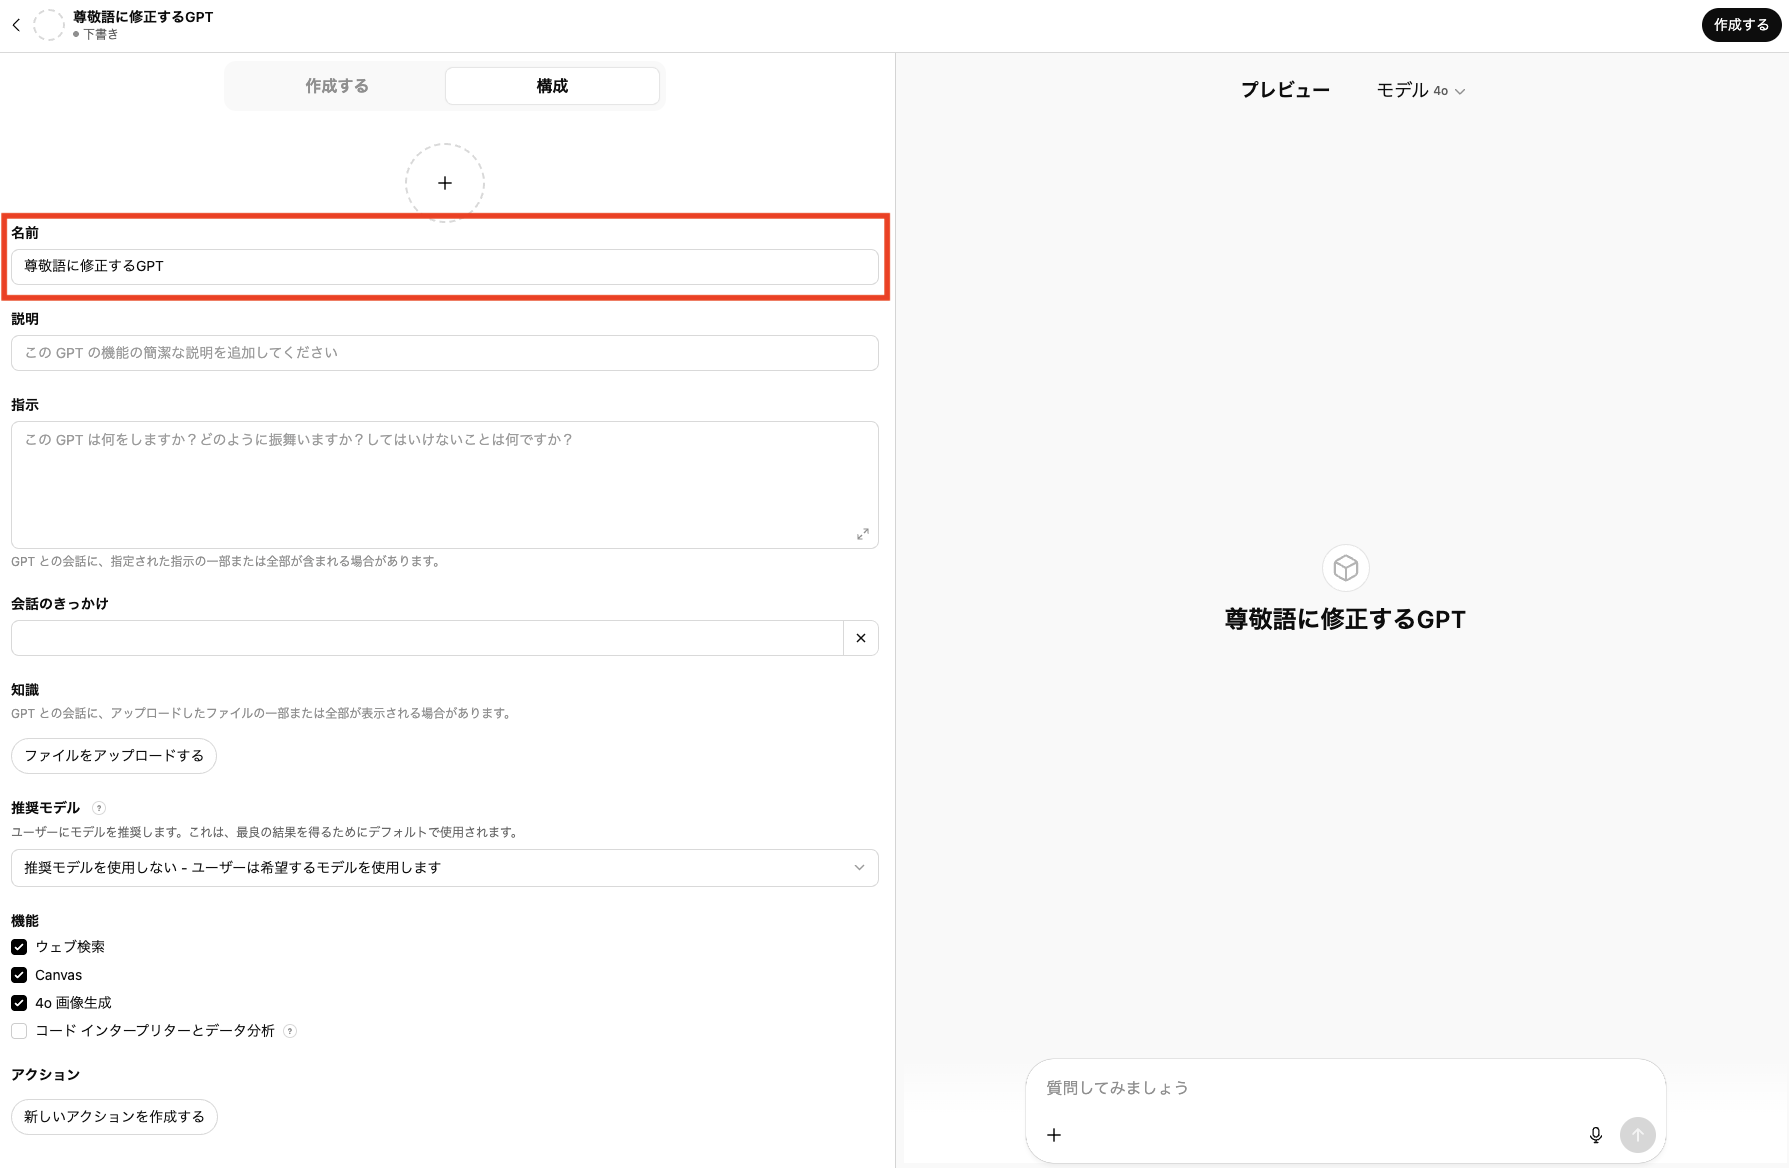This screenshot has height=1168, width=1789.
Task: Click the dashed profile icon in header
Action: pyautogui.click(x=49, y=25)
